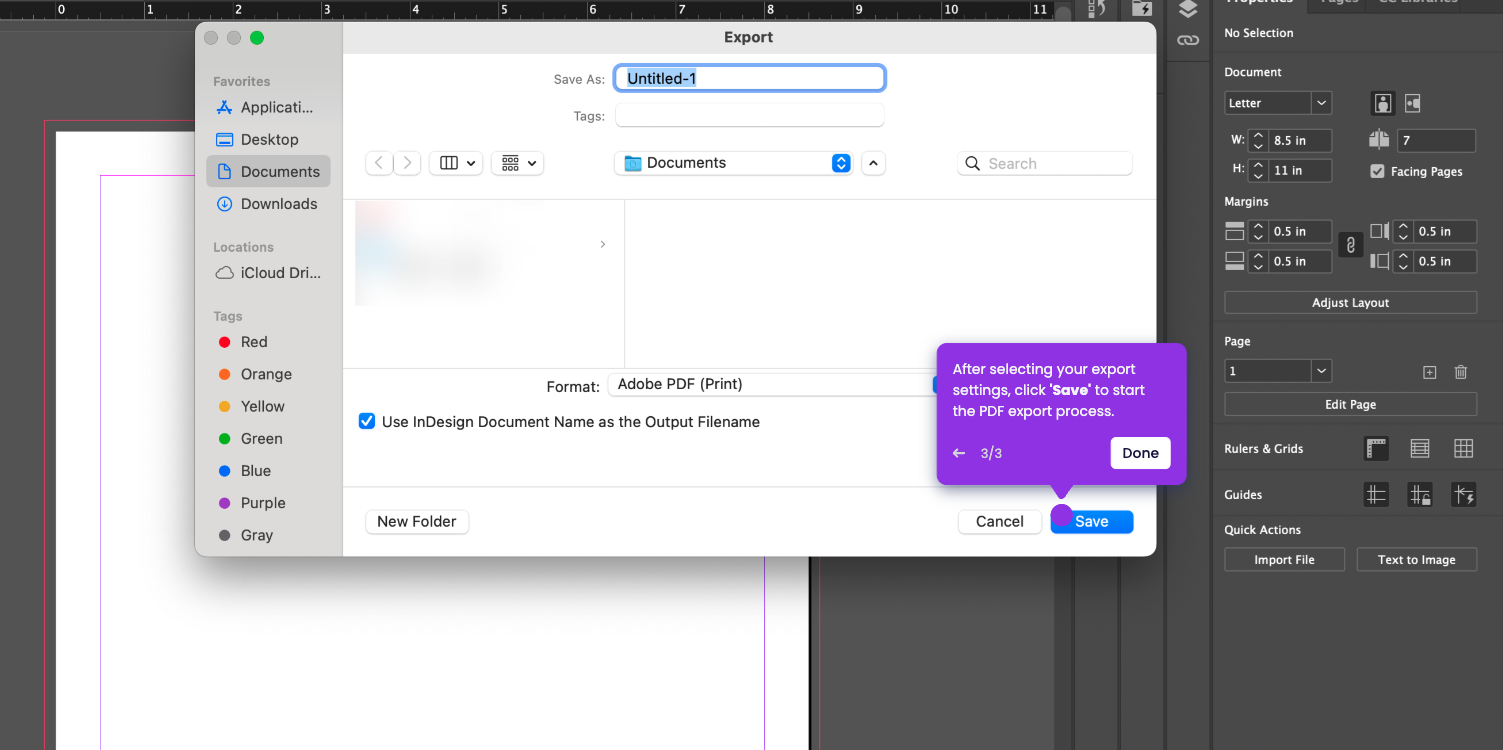Click Cancel in Export dialog
This screenshot has width=1503, height=750.
(1000, 521)
